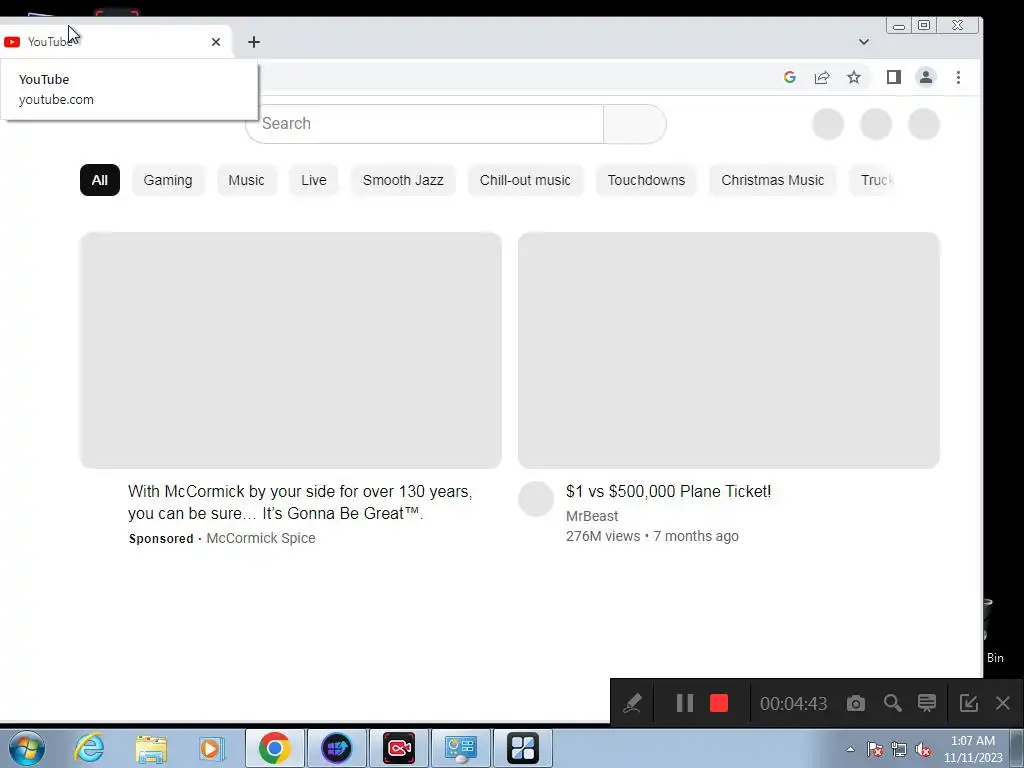This screenshot has height=768, width=1024.
Task: Select the Live filter chip
Action: [x=313, y=180]
